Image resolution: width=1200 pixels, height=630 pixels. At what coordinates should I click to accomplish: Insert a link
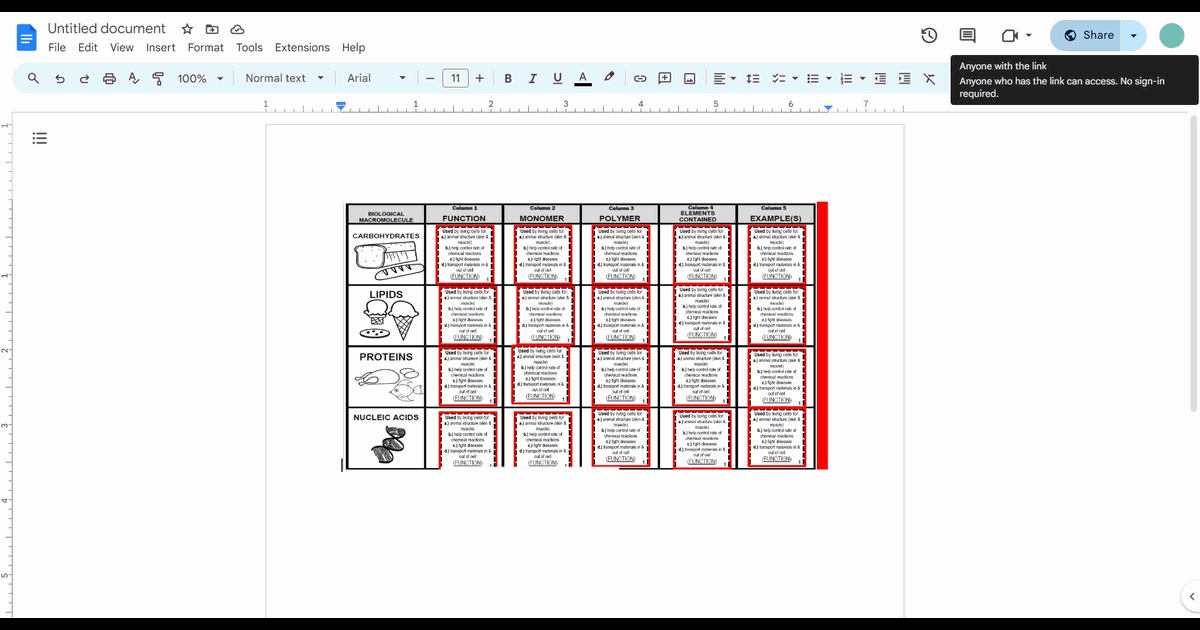point(640,78)
